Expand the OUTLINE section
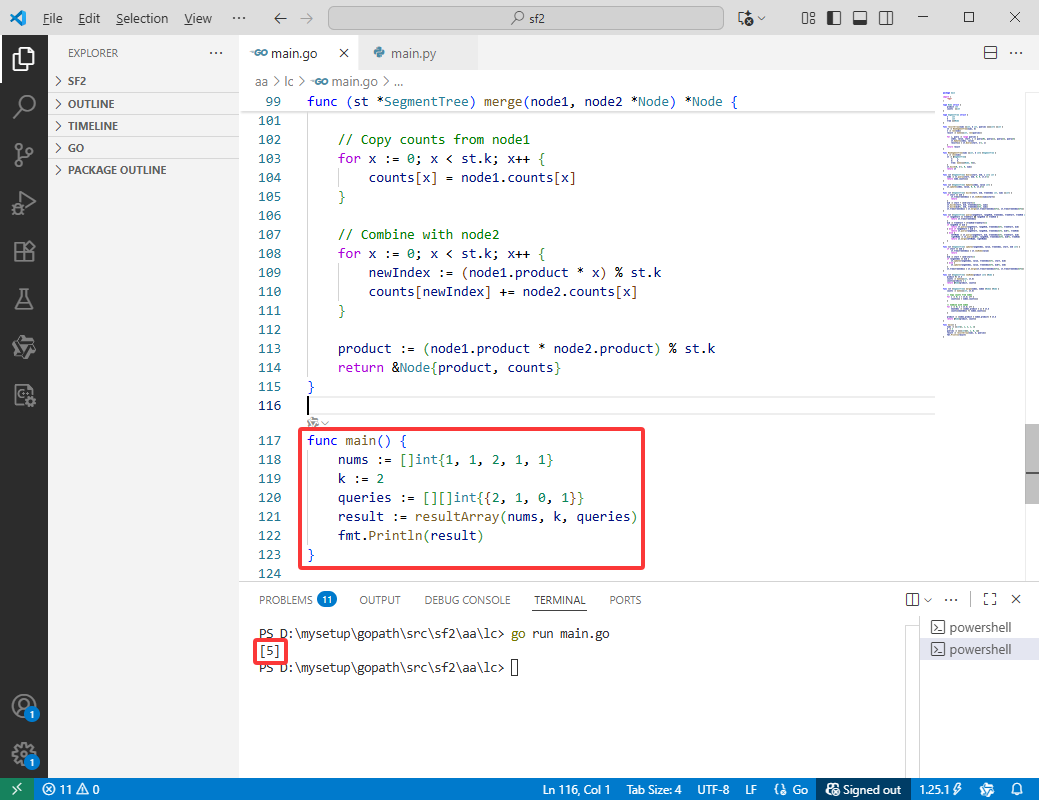The image size is (1039, 800). coord(143,104)
